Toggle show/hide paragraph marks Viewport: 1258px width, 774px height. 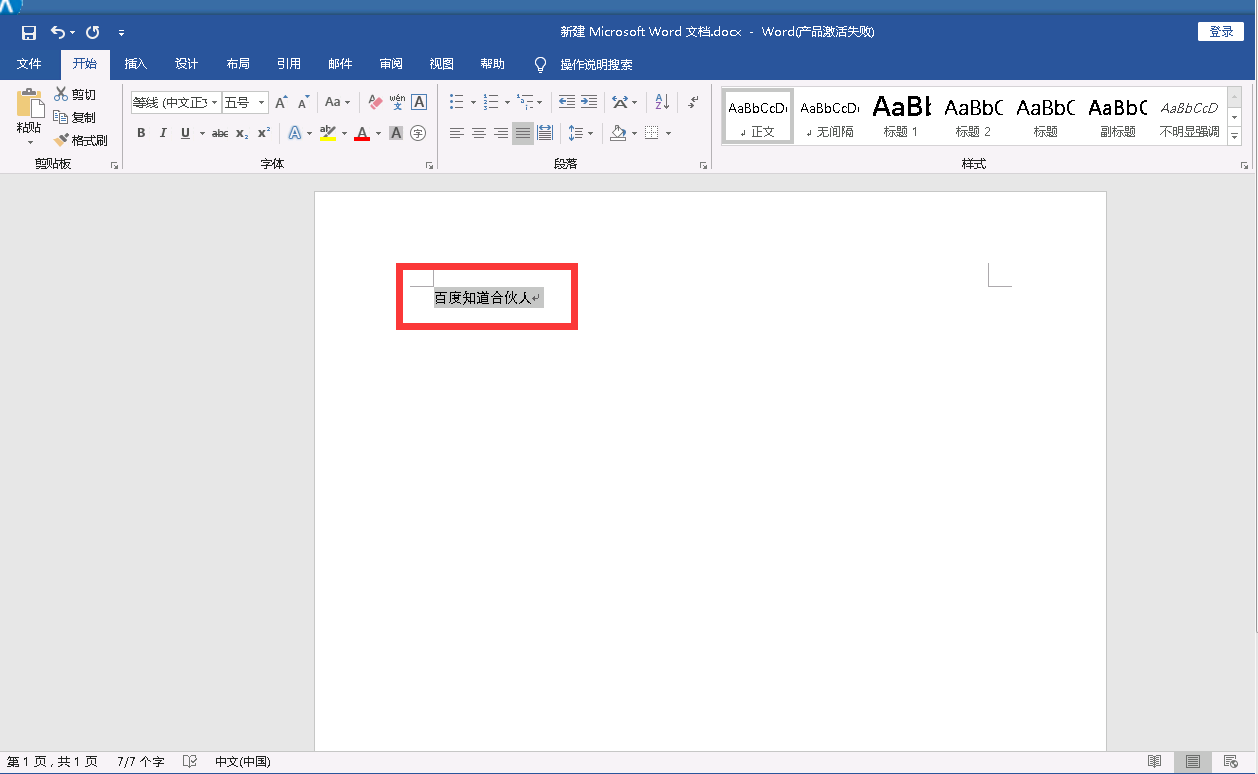tap(693, 102)
